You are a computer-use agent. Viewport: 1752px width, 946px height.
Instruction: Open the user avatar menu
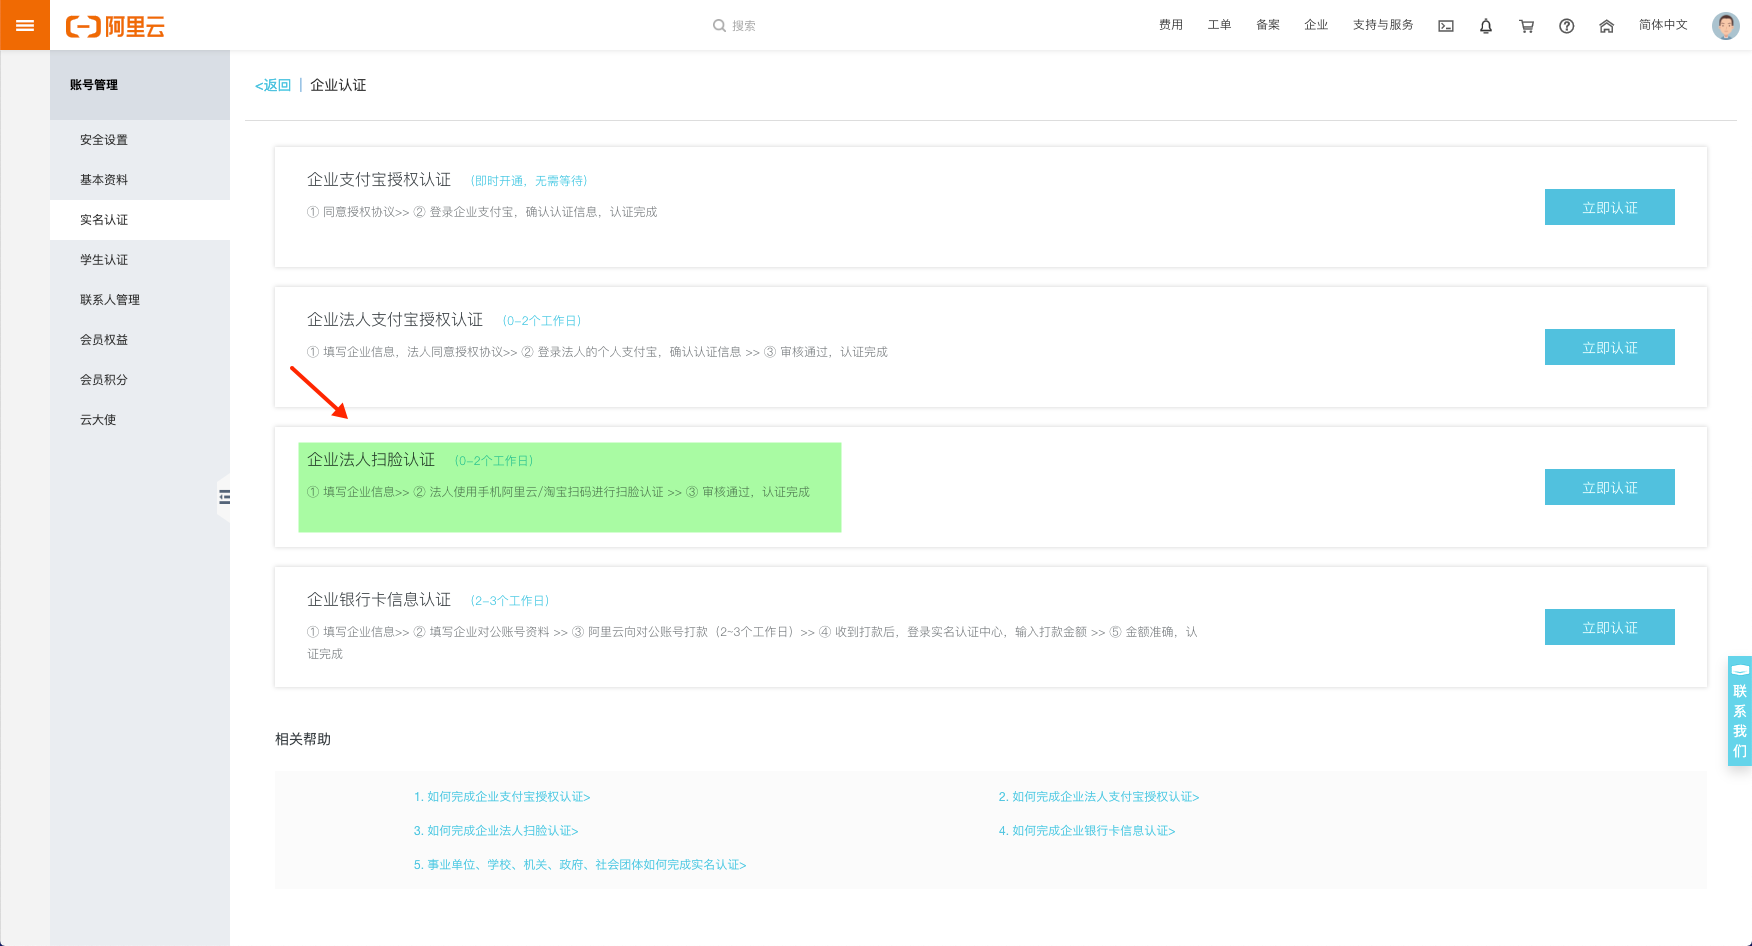(x=1725, y=26)
